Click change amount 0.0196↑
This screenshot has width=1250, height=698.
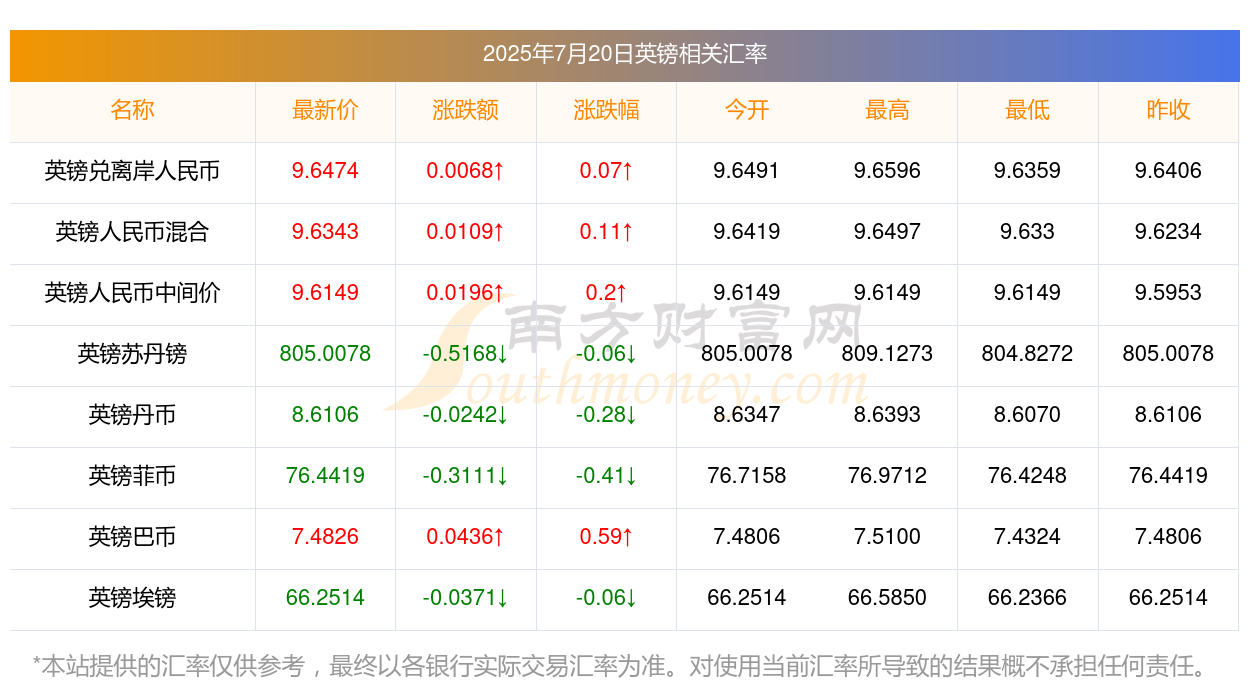[466, 293]
